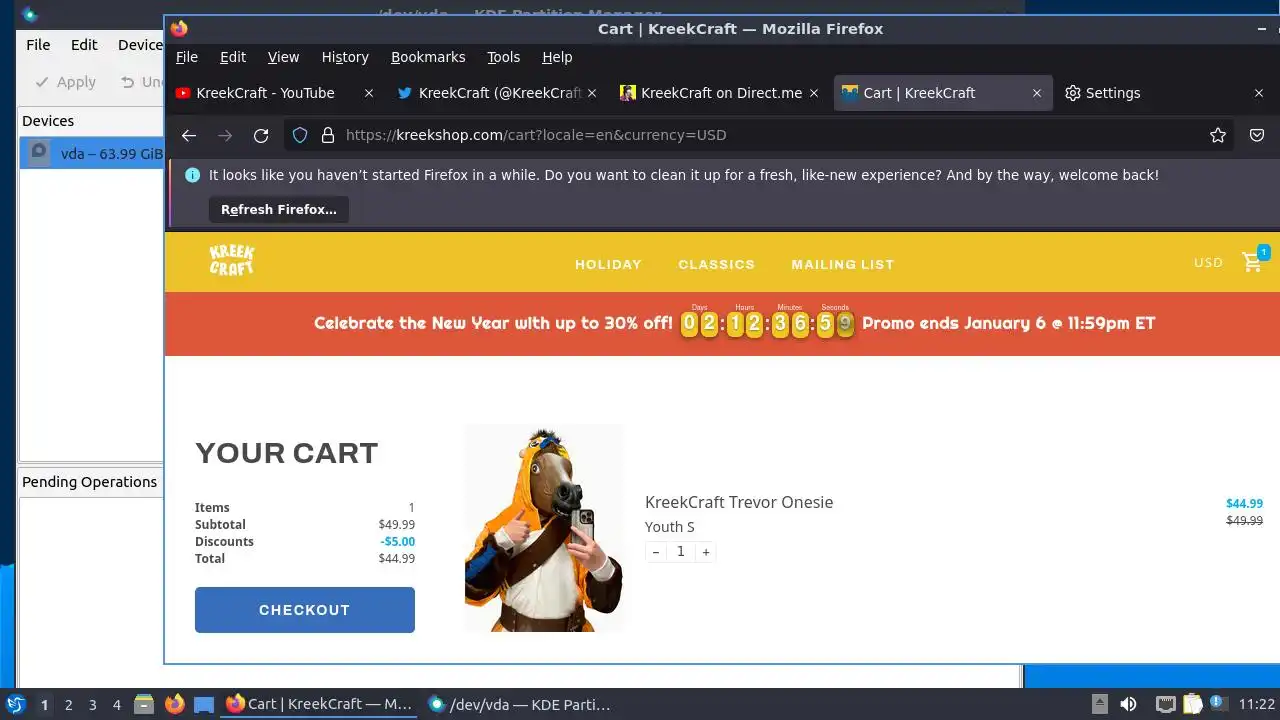Click the Firefox title bar icon

179,29
